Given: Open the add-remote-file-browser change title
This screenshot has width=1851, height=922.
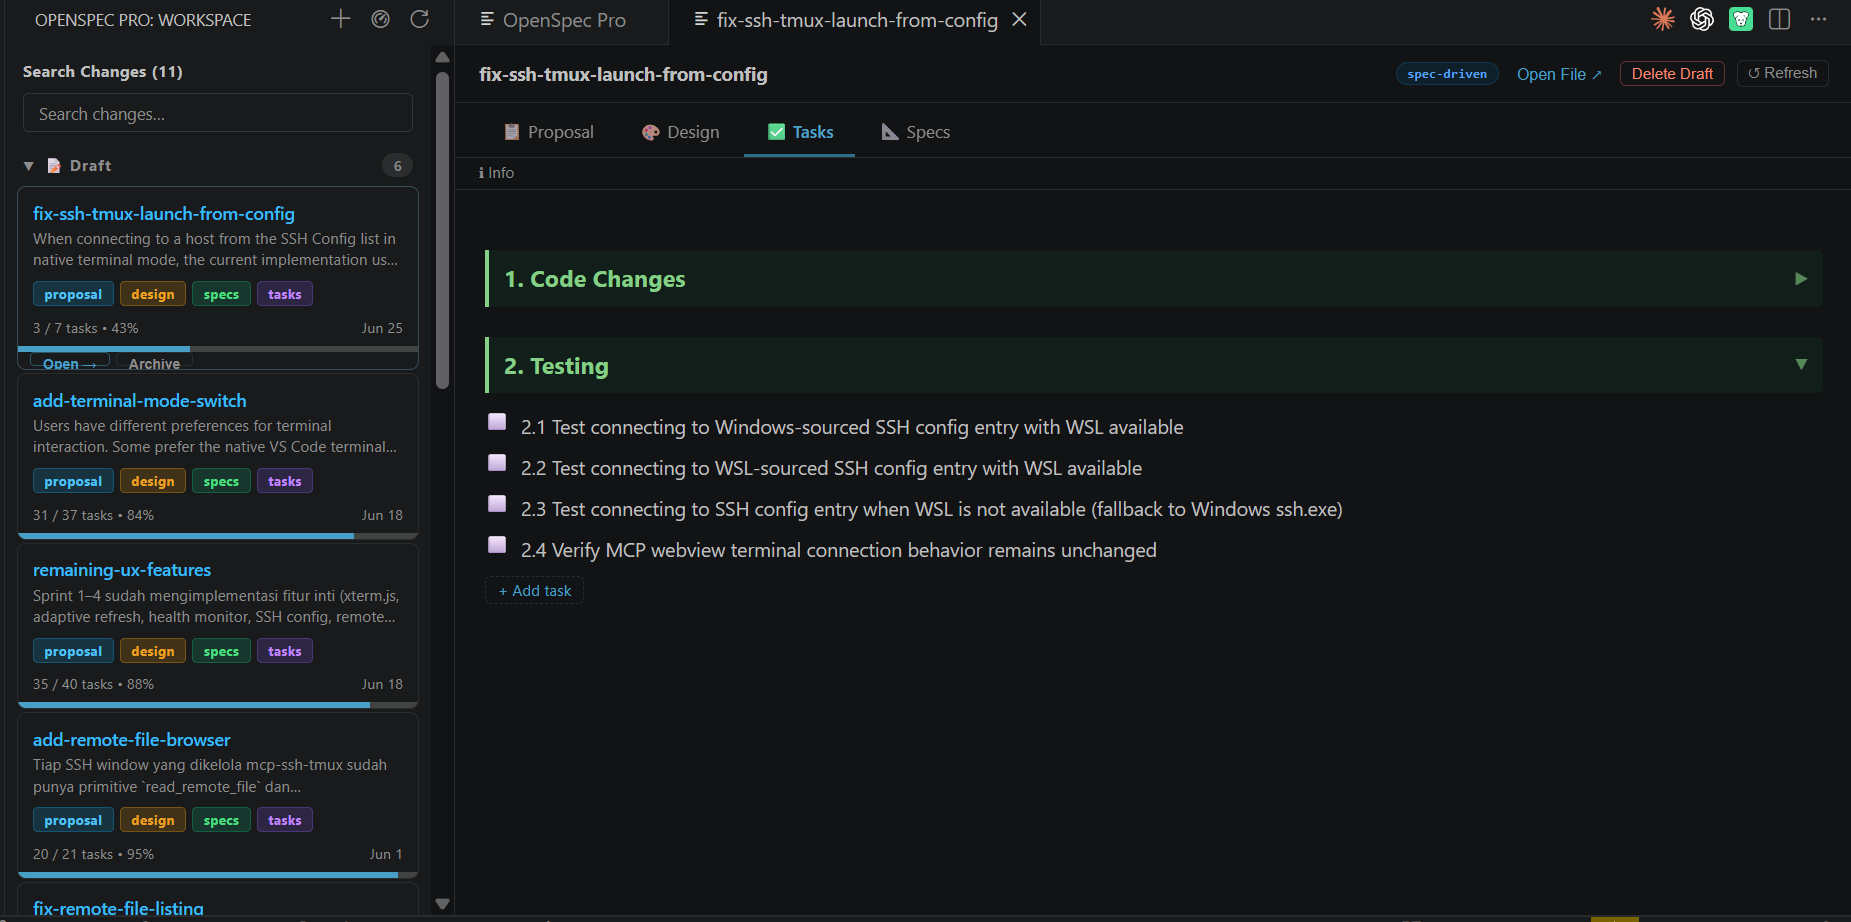Looking at the screenshot, I should click(132, 739).
